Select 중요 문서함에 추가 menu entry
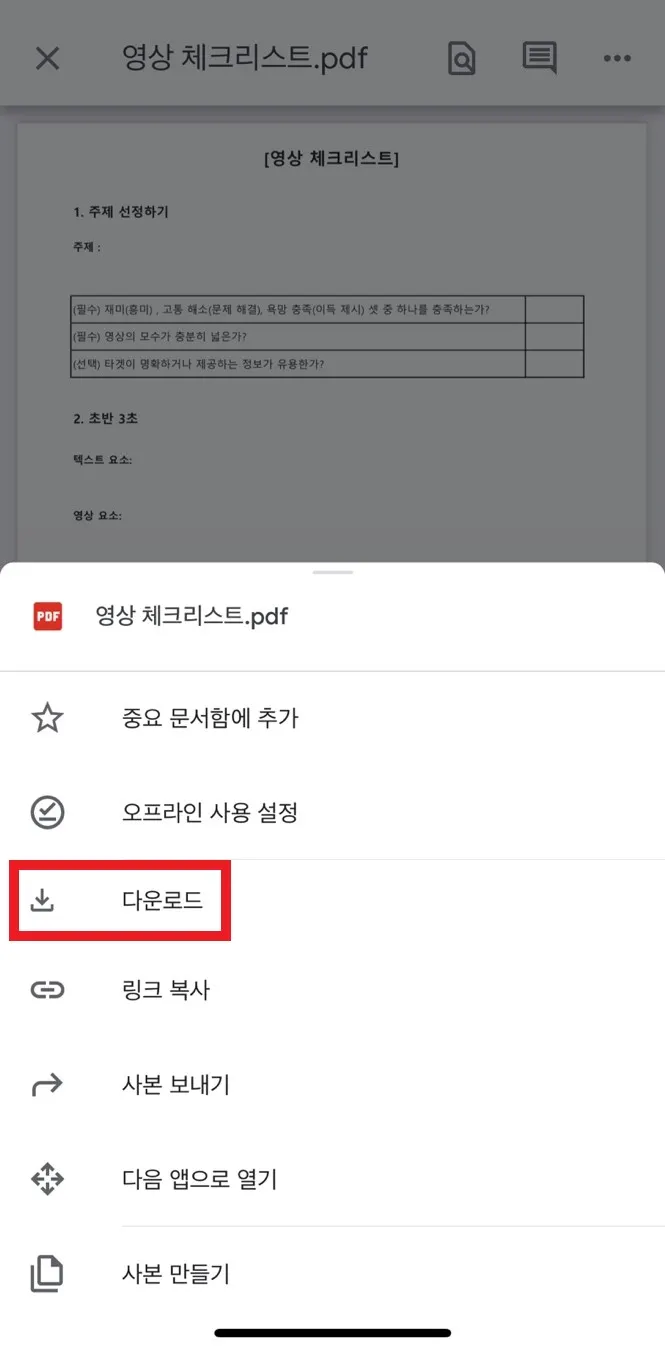 click(332, 718)
